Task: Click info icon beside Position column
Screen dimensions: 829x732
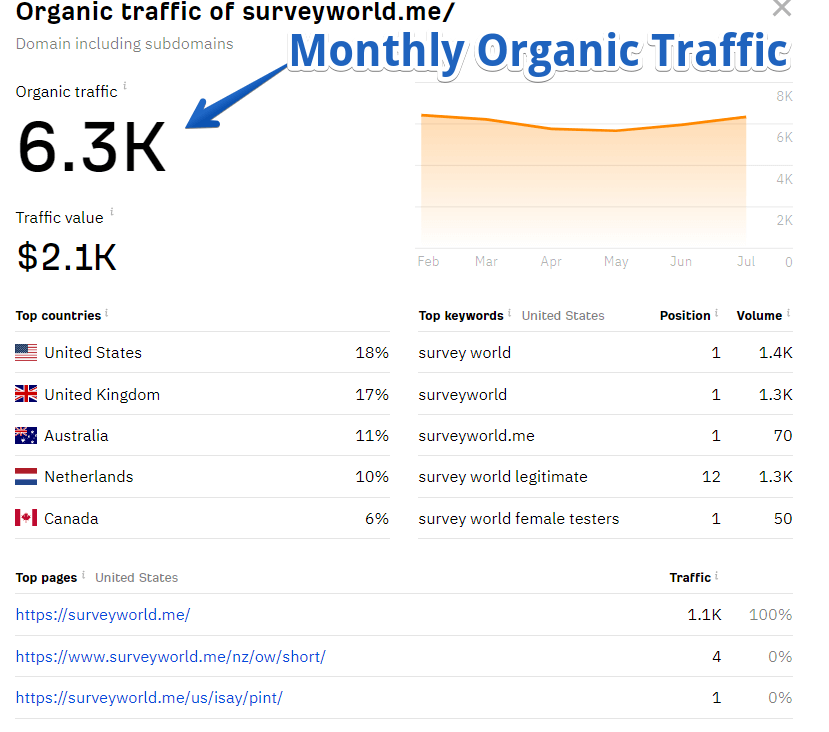Action: click(x=716, y=312)
